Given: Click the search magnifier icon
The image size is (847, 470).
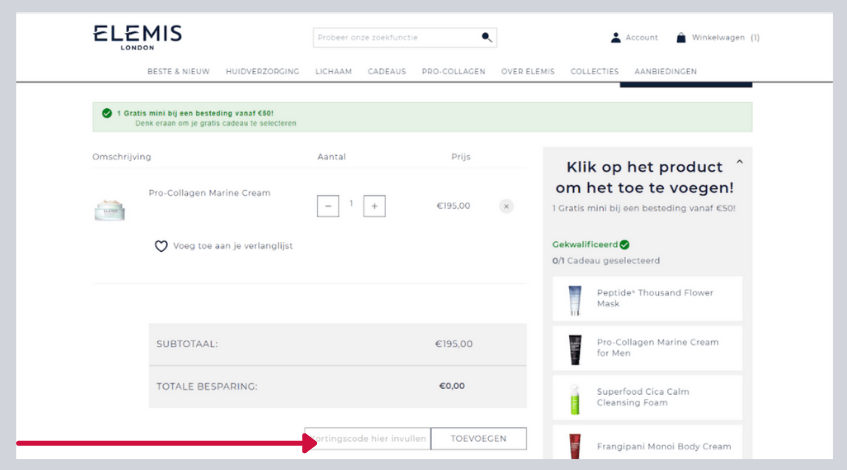Looking at the screenshot, I should [x=487, y=37].
